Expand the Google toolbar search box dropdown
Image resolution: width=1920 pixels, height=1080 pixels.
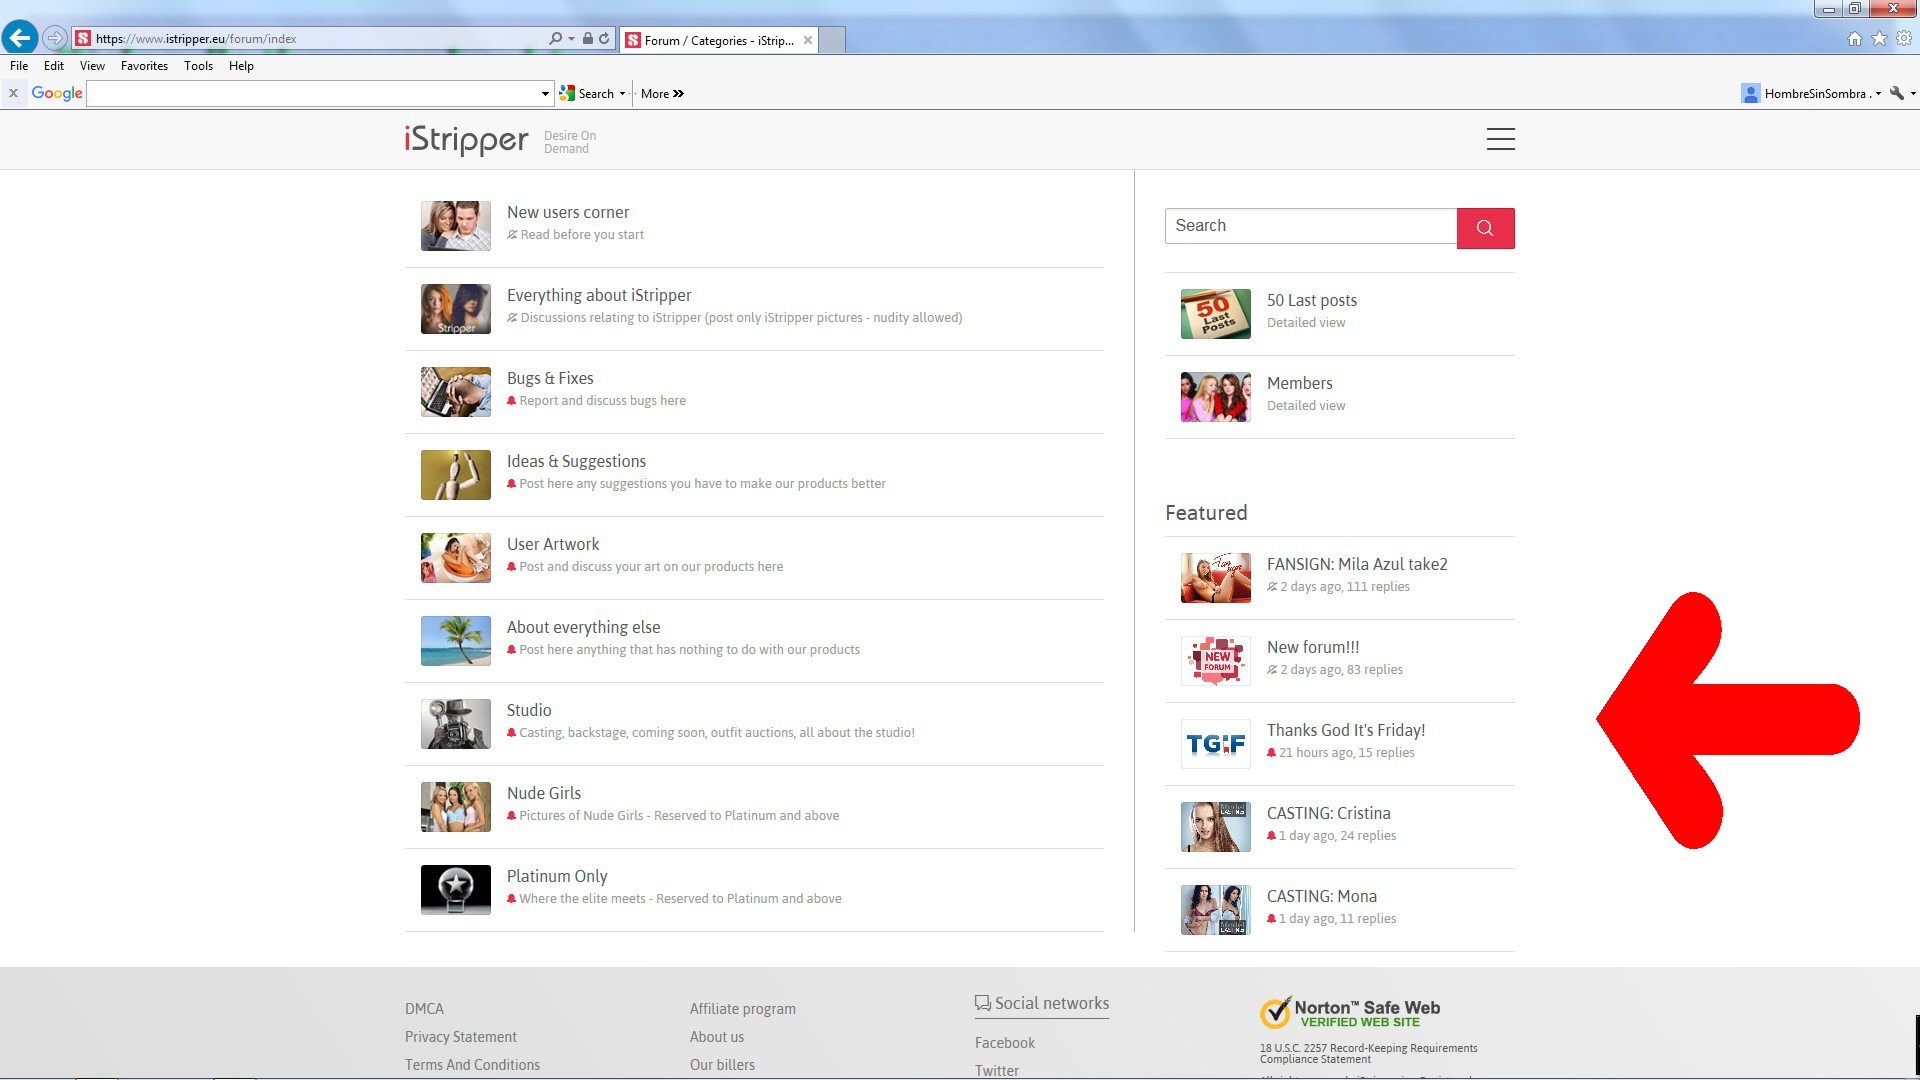tap(545, 94)
